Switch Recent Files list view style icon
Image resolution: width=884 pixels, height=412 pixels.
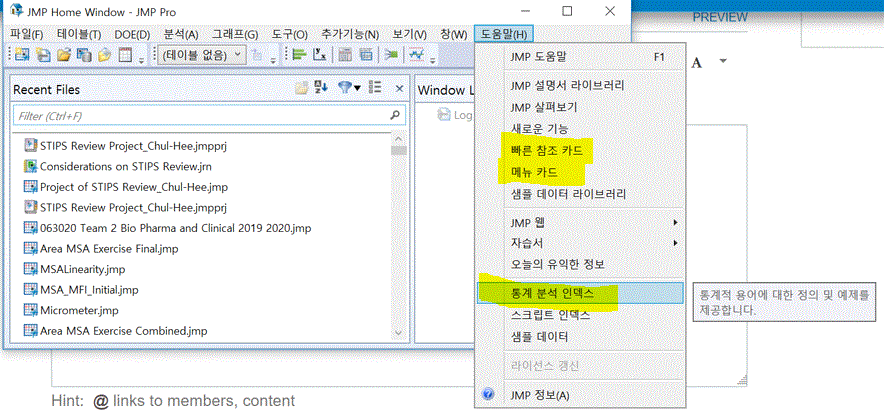click(x=375, y=87)
